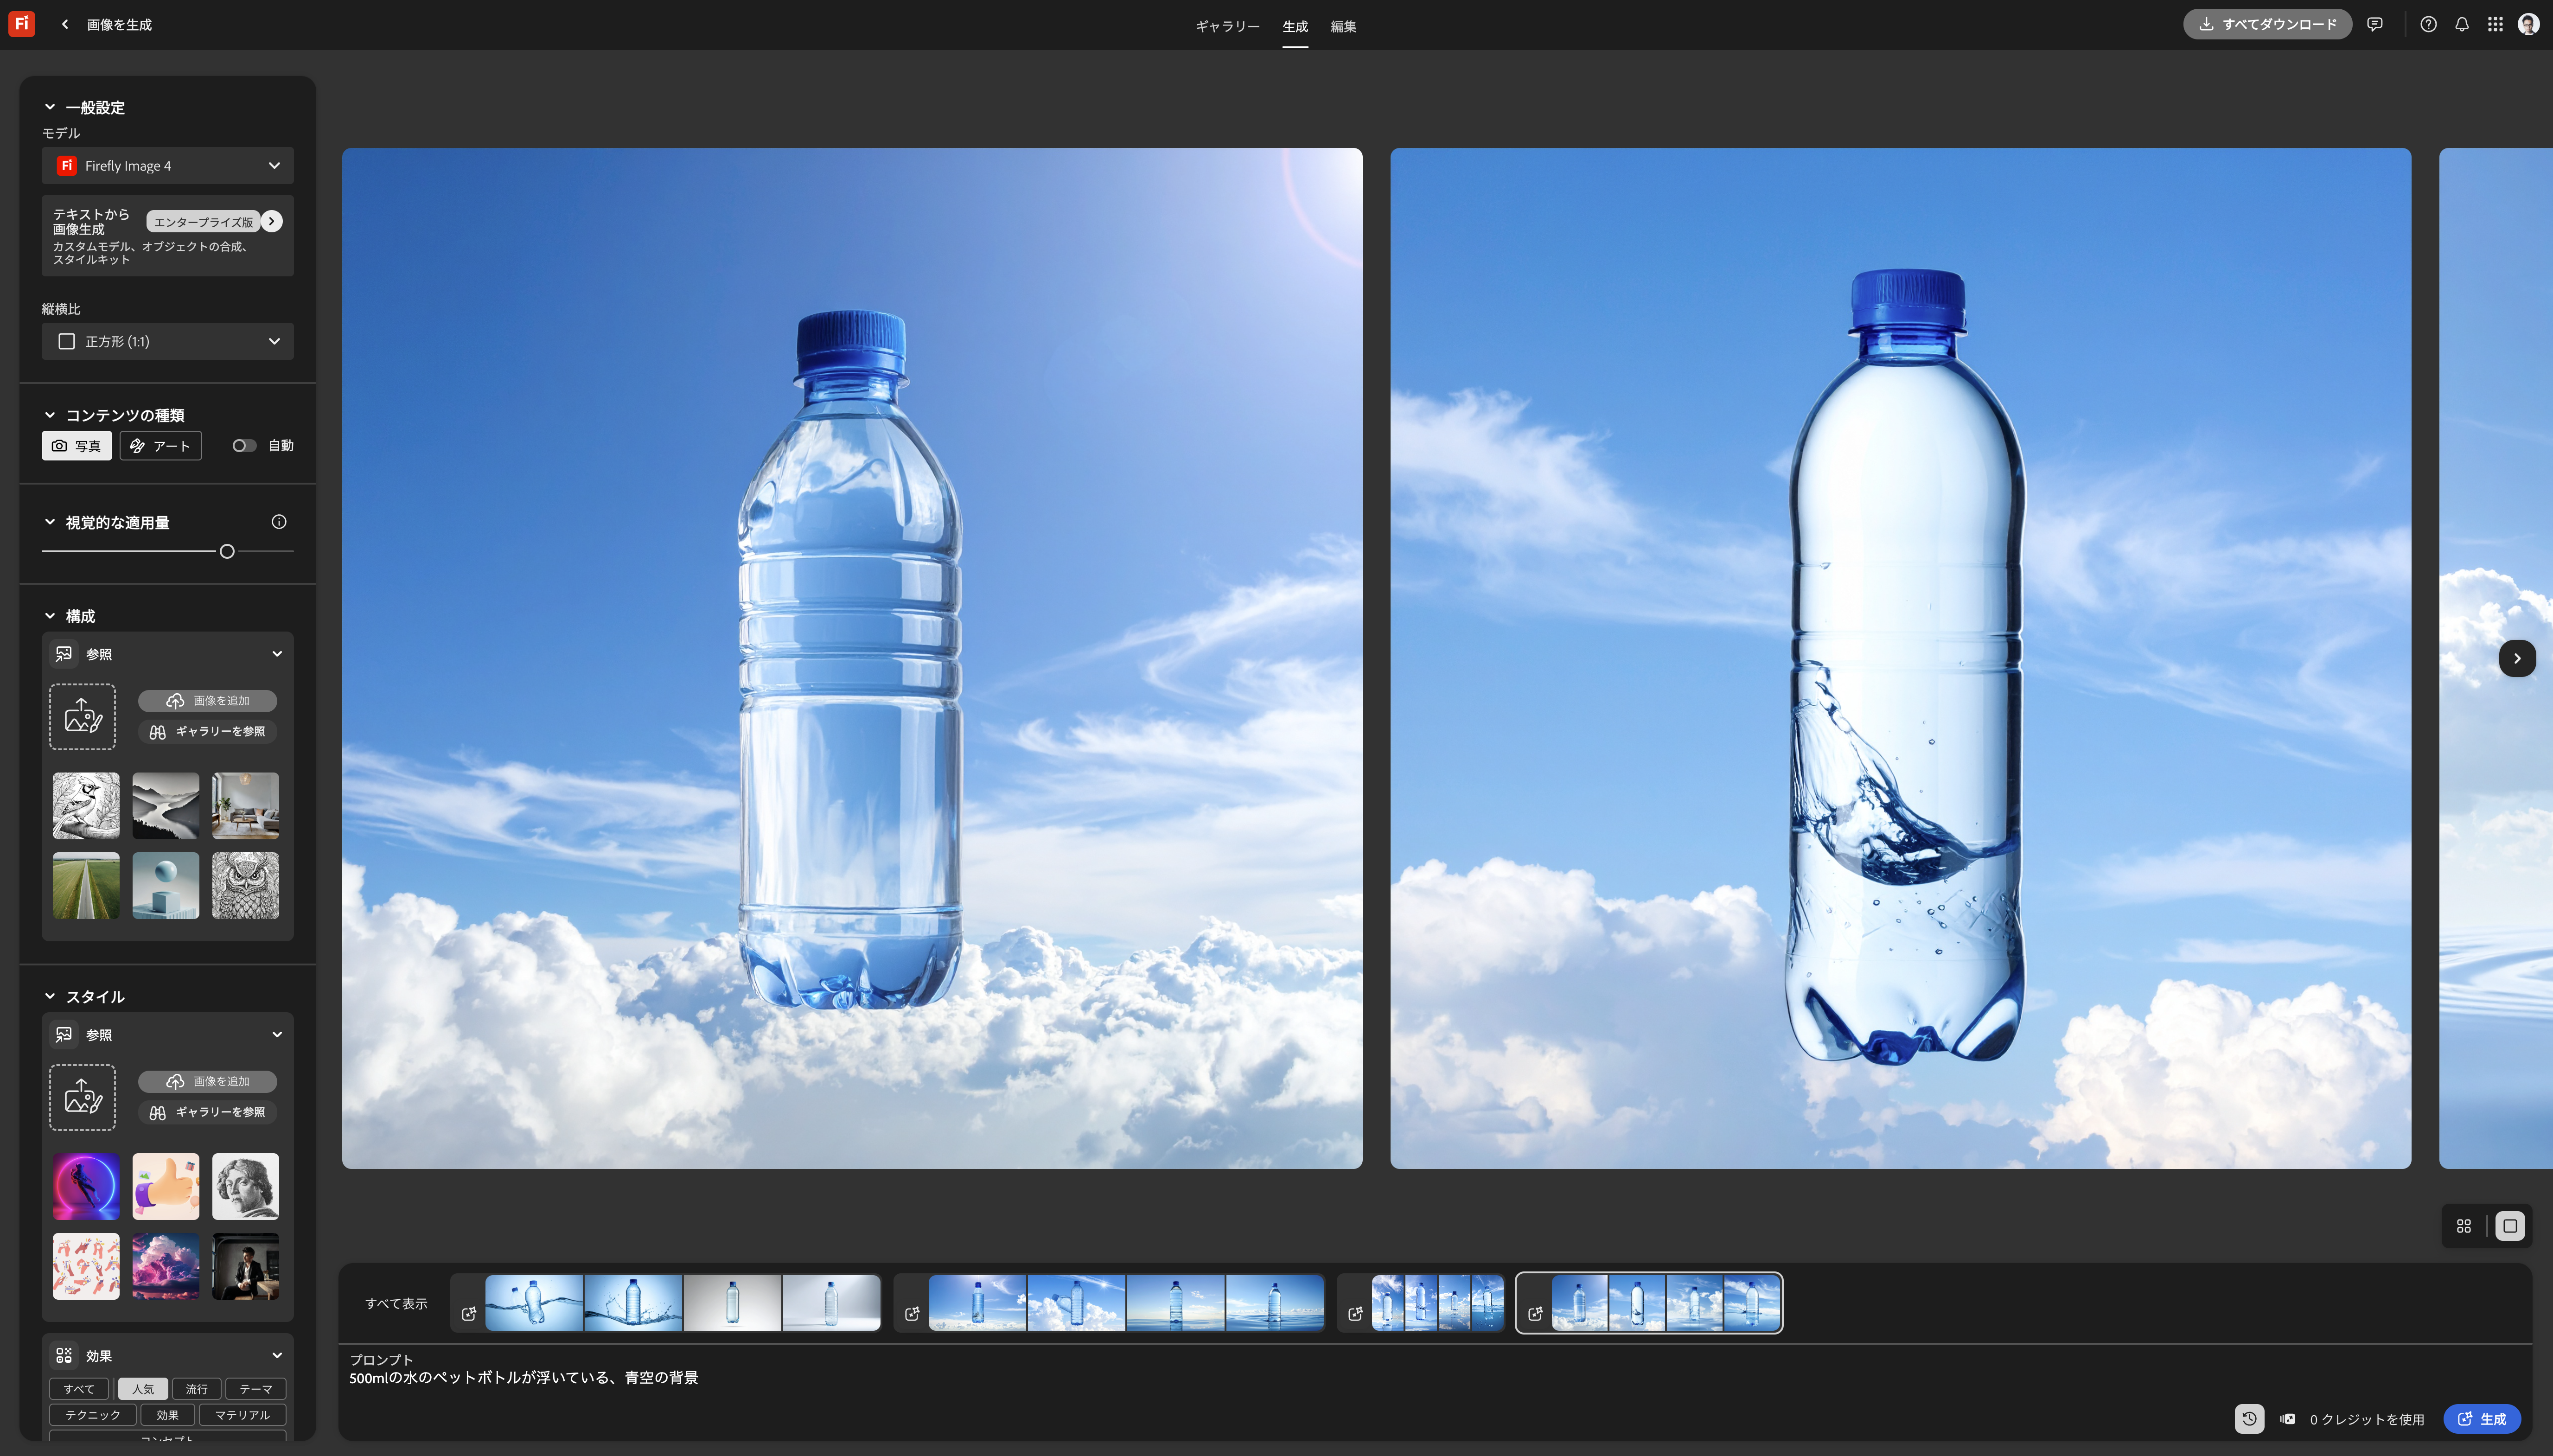The height and width of the screenshot is (1456, 2553).
Task: Click すべてダウンロード to download all
Action: [2266, 24]
